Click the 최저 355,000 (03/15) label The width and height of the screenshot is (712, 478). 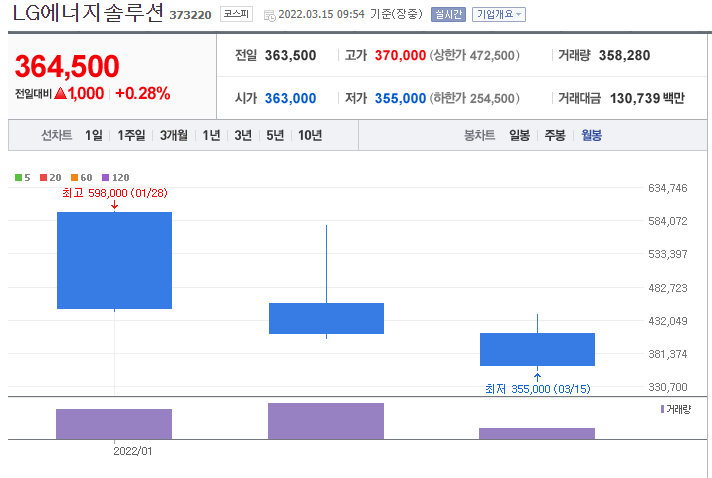click(x=538, y=389)
